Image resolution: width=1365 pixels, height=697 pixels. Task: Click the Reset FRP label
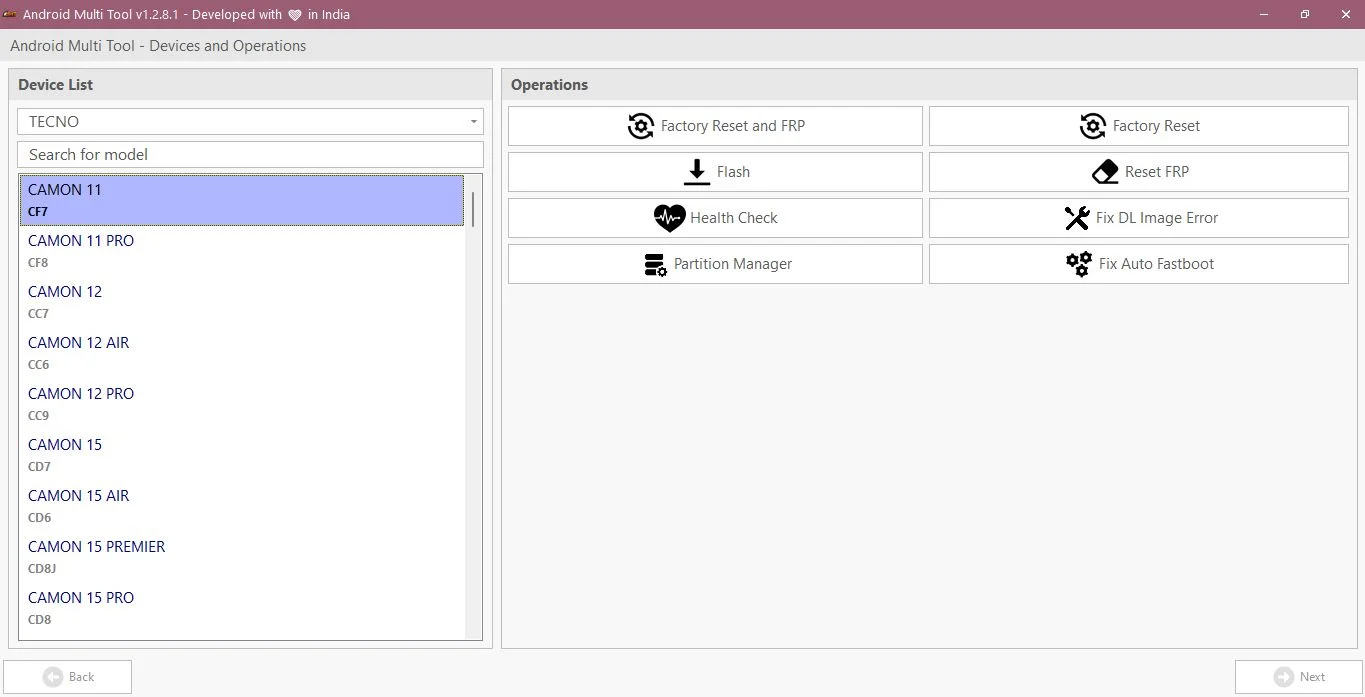1157,172
